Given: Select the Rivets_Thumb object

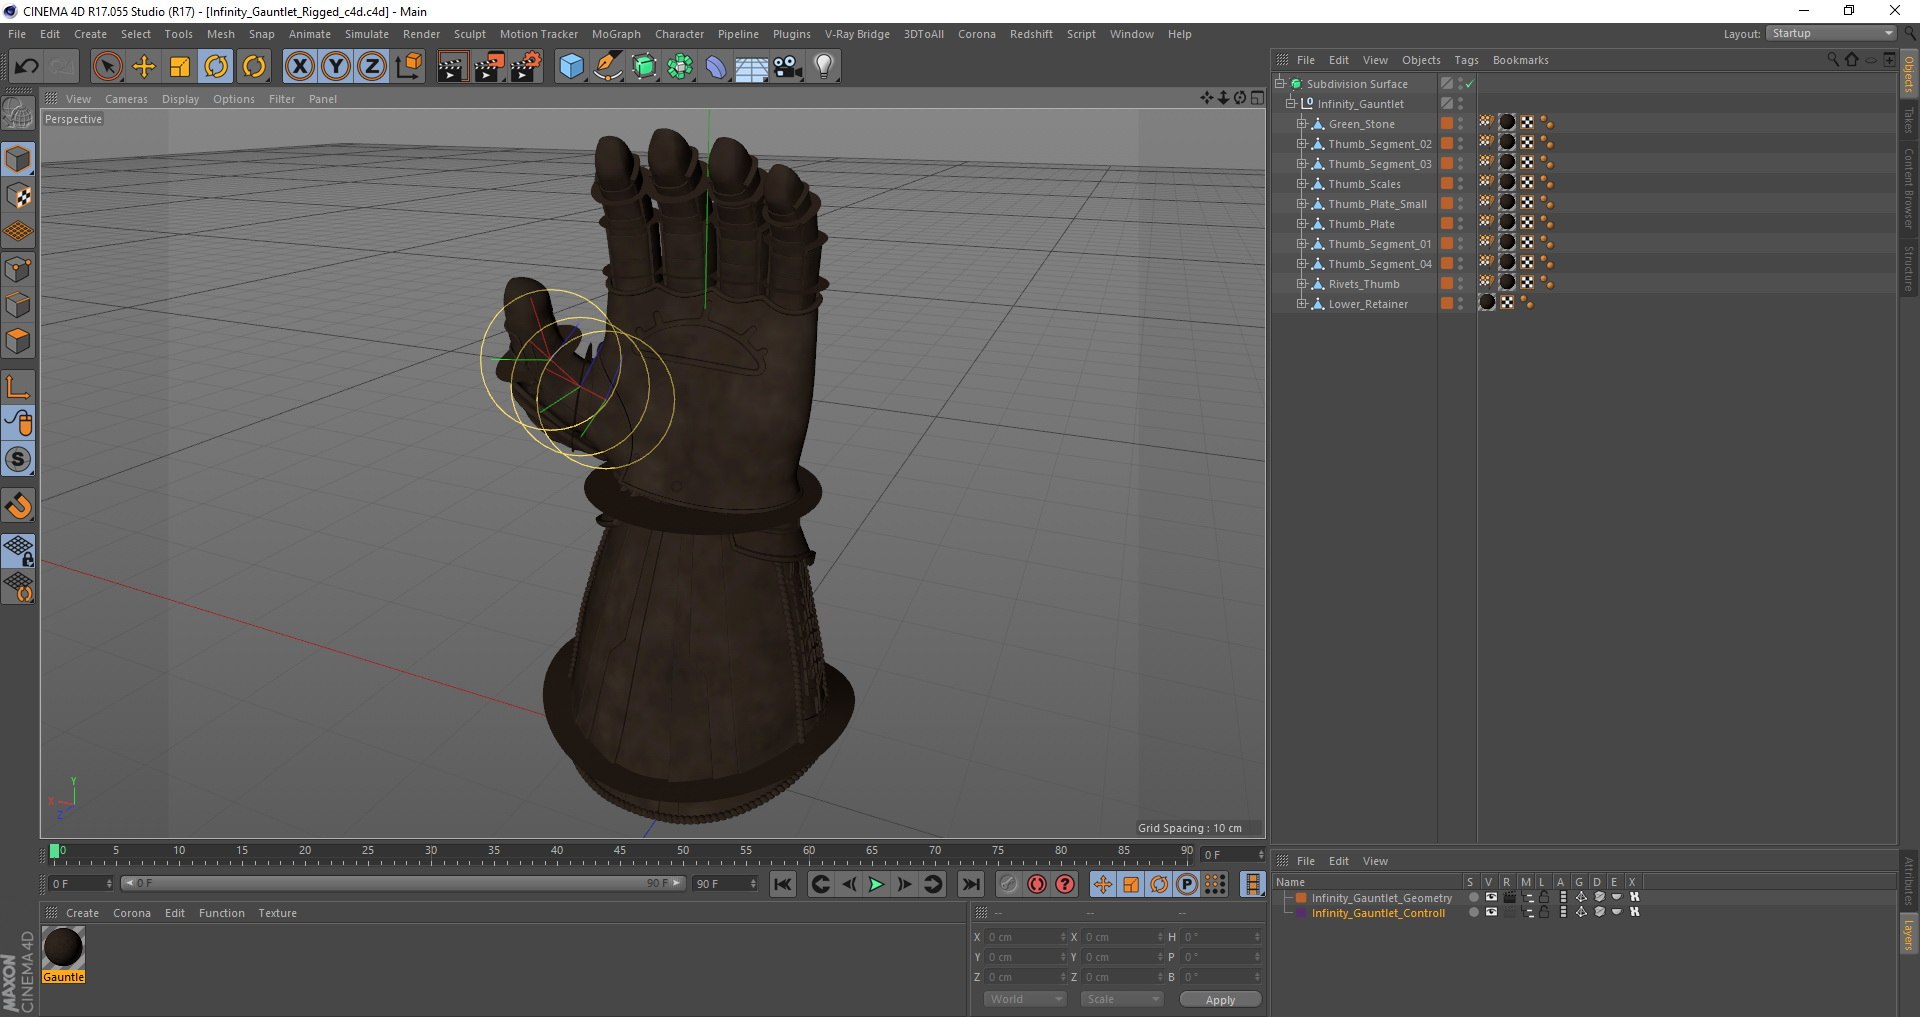Looking at the screenshot, I should click(x=1363, y=284).
